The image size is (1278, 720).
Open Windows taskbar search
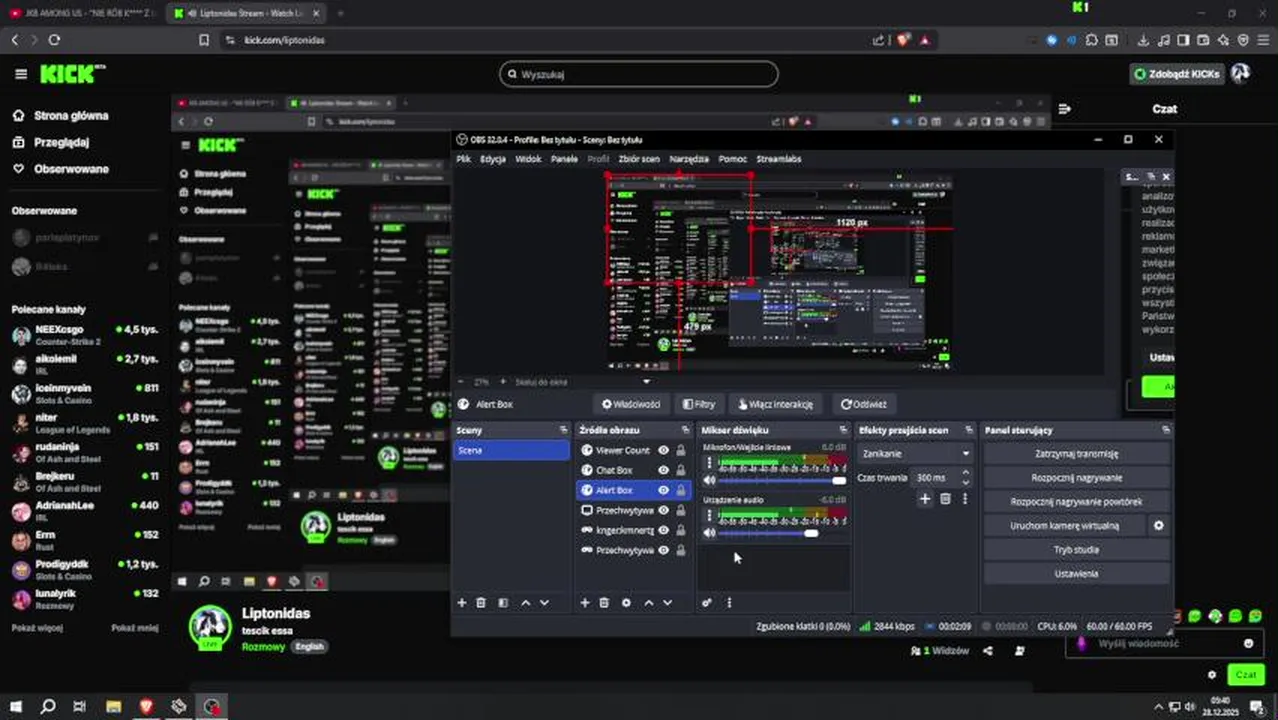click(47, 706)
